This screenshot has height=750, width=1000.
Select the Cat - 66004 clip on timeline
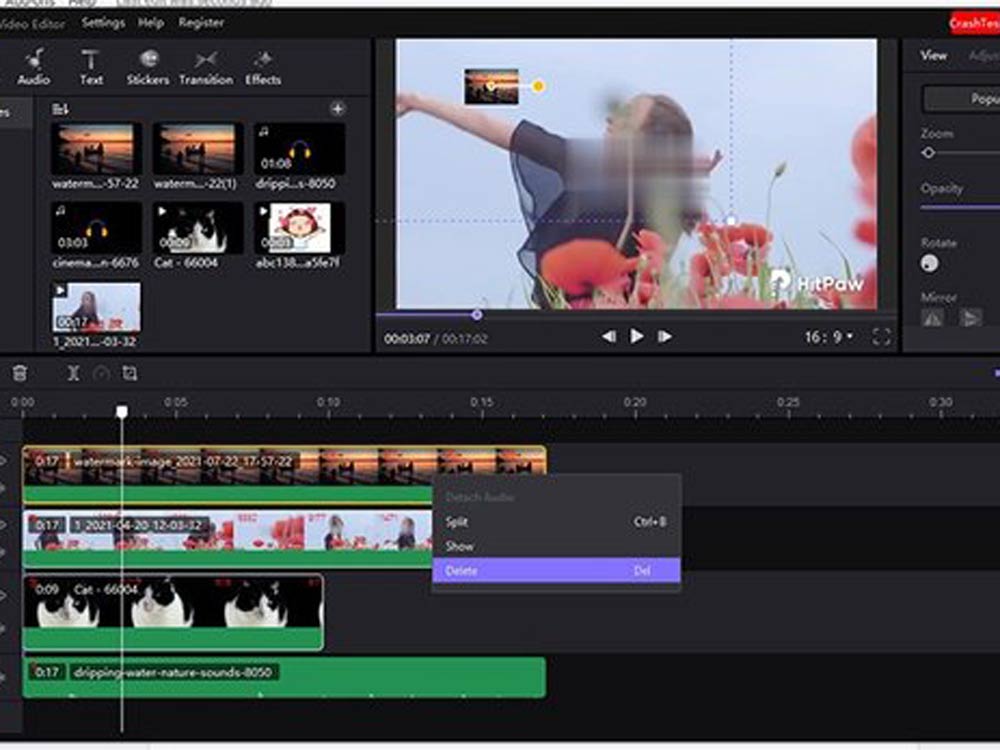[x=173, y=612]
